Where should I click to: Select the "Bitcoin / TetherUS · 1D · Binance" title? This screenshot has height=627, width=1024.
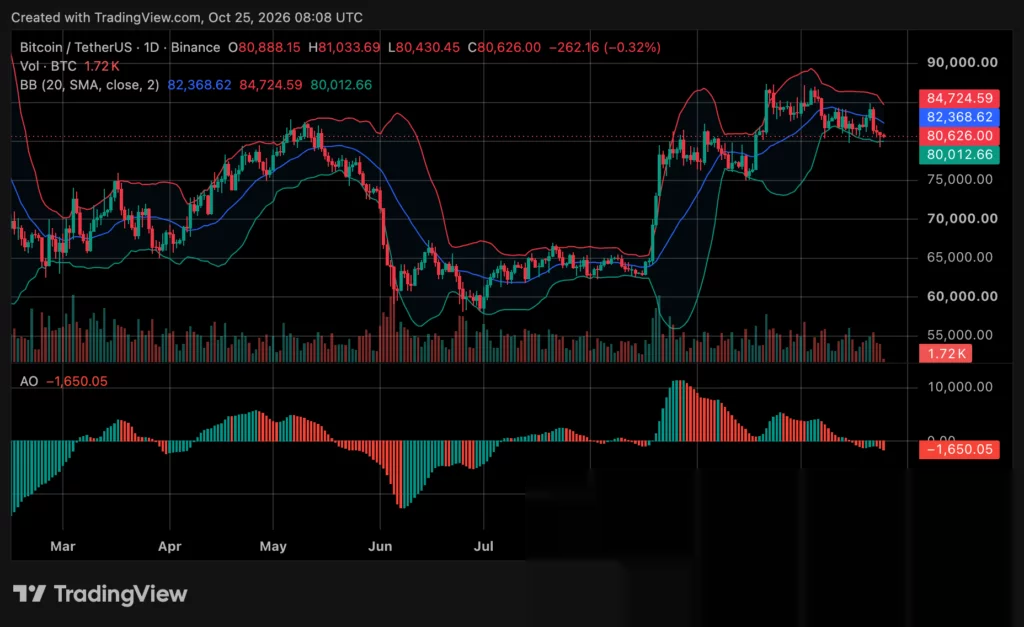pos(120,48)
